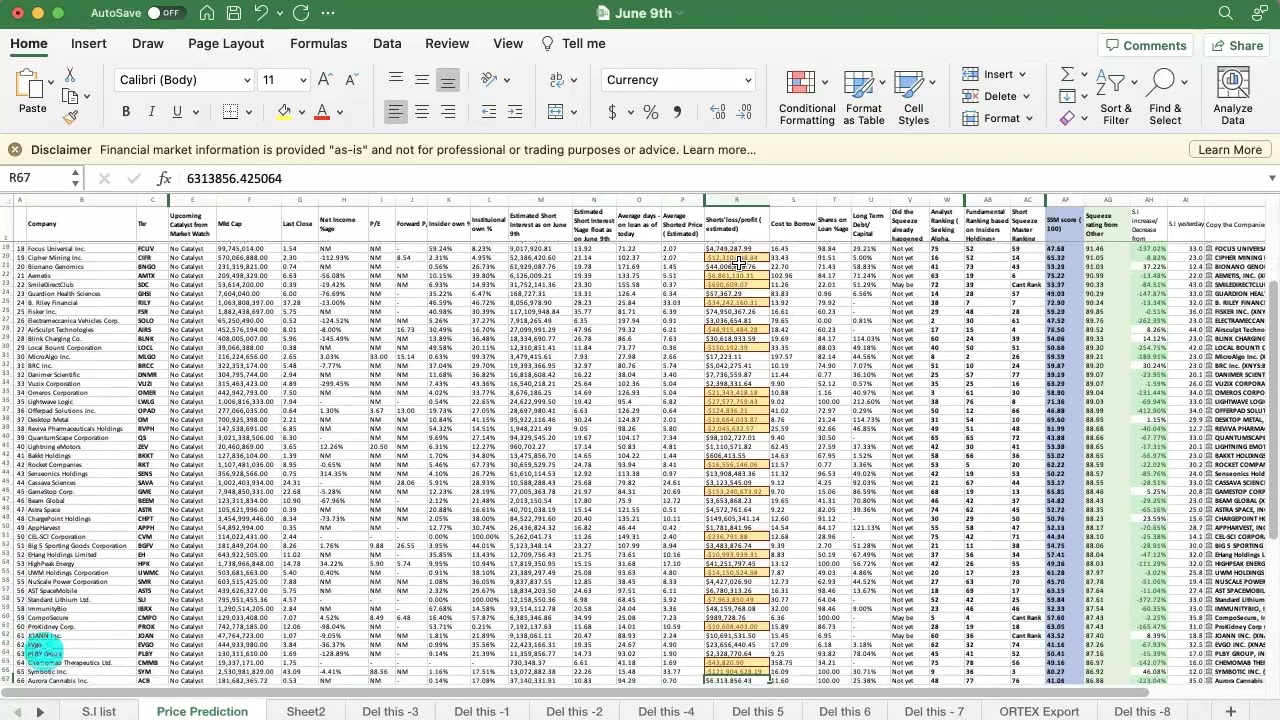The image size is (1280, 720).
Task: Open the number format Currency dropdown
Action: 678,80
